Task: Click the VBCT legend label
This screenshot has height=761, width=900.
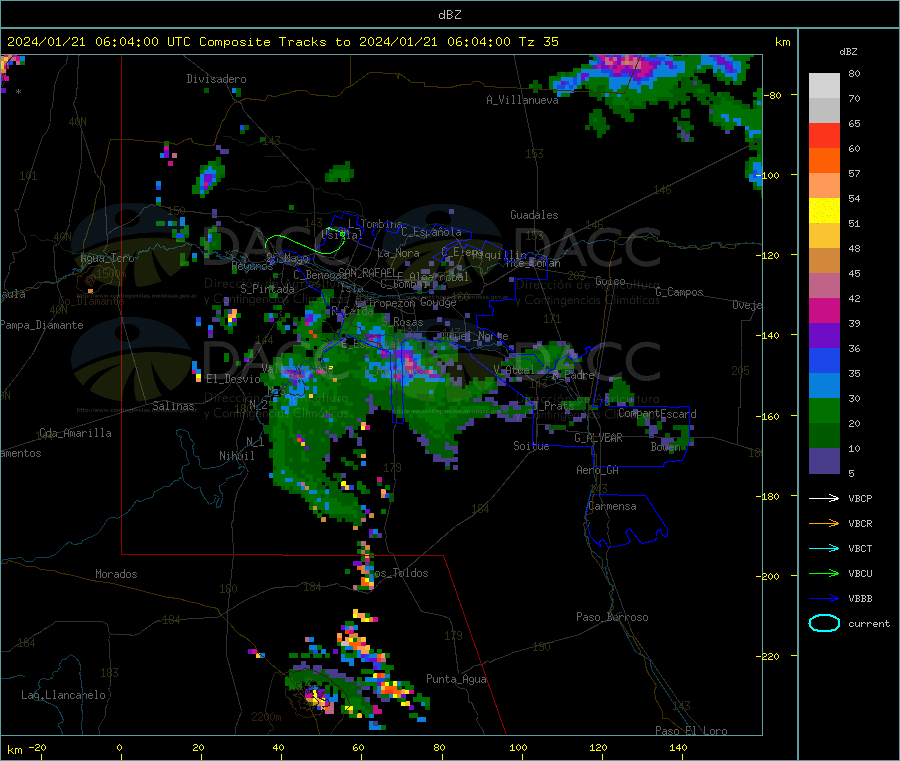Action: point(860,548)
